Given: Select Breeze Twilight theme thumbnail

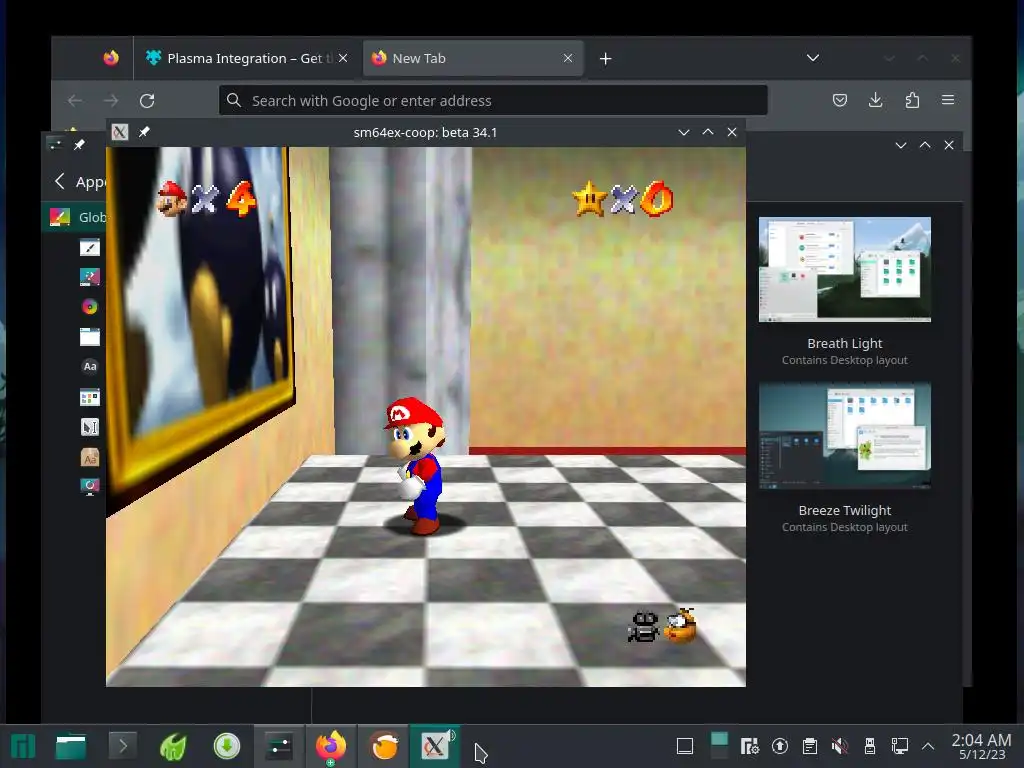Looking at the screenshot, I should pos(844,435).
